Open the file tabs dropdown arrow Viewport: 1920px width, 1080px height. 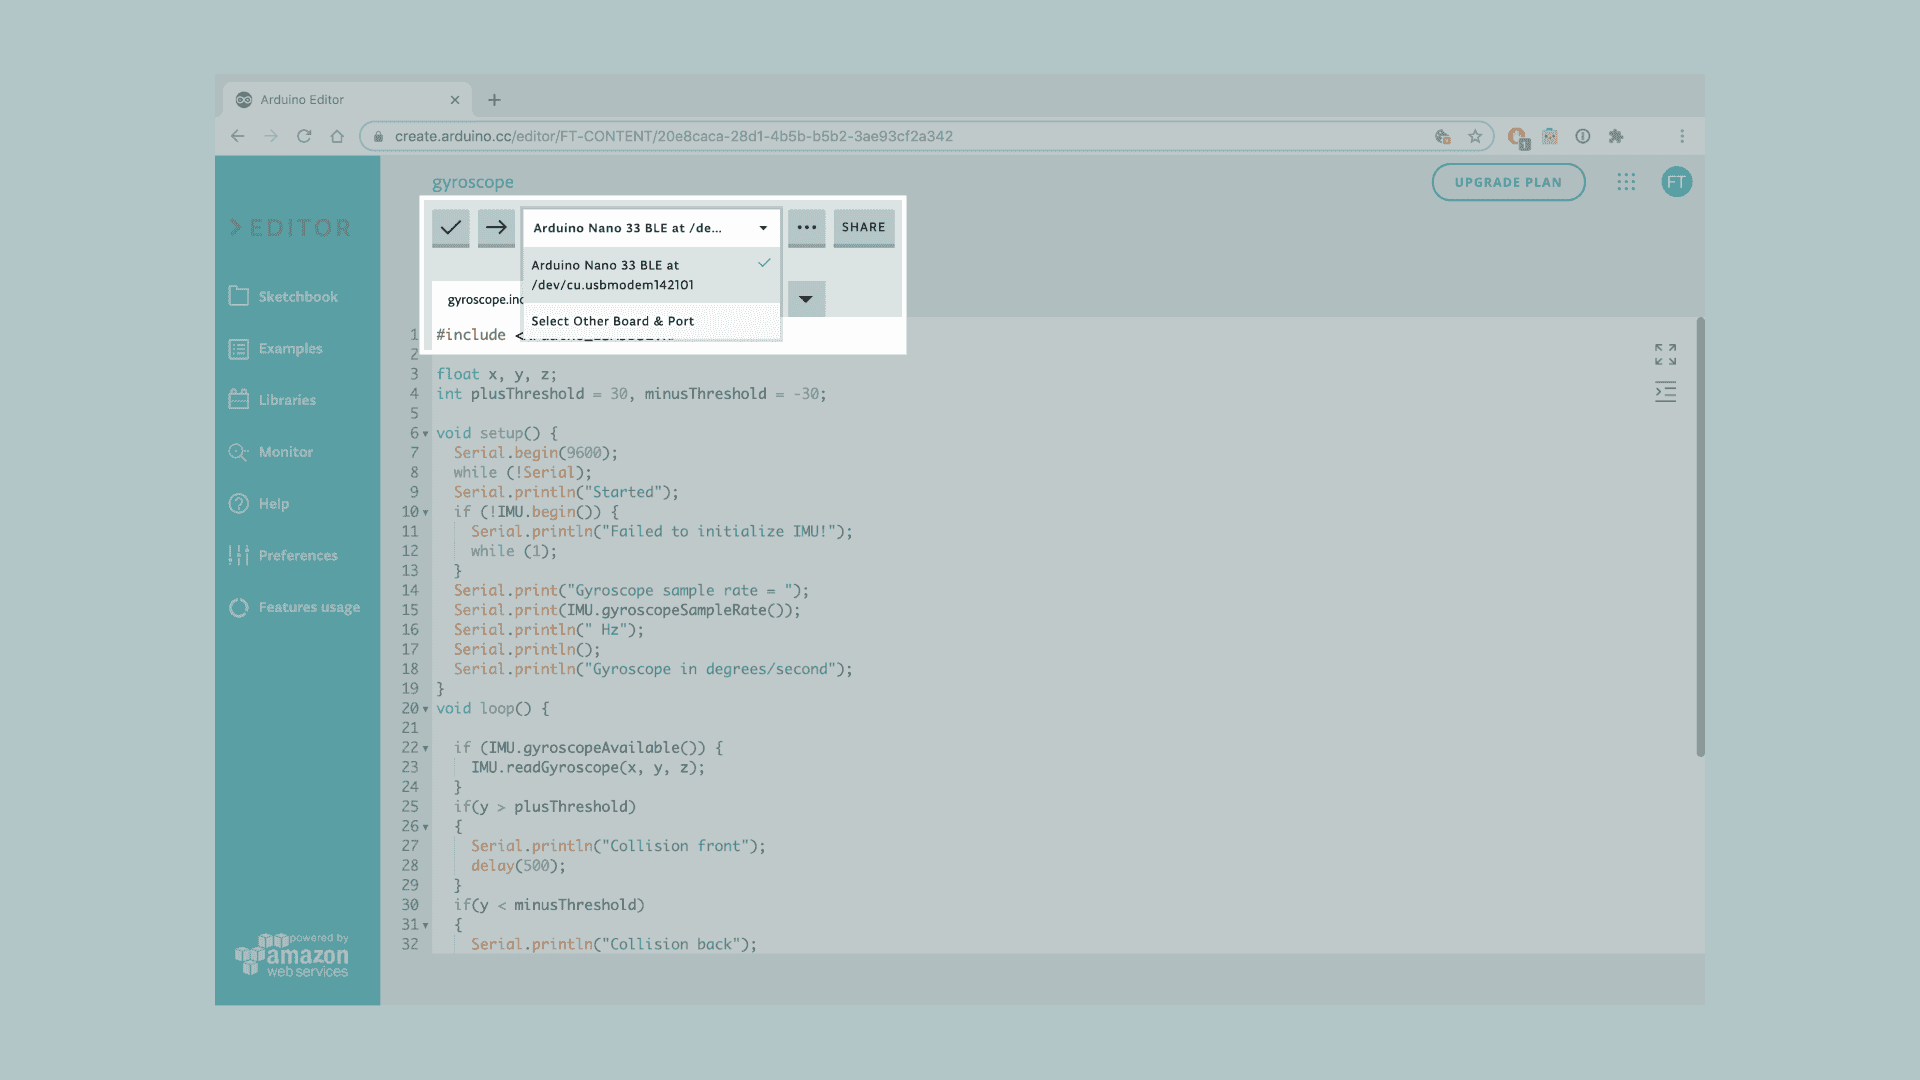805,299
